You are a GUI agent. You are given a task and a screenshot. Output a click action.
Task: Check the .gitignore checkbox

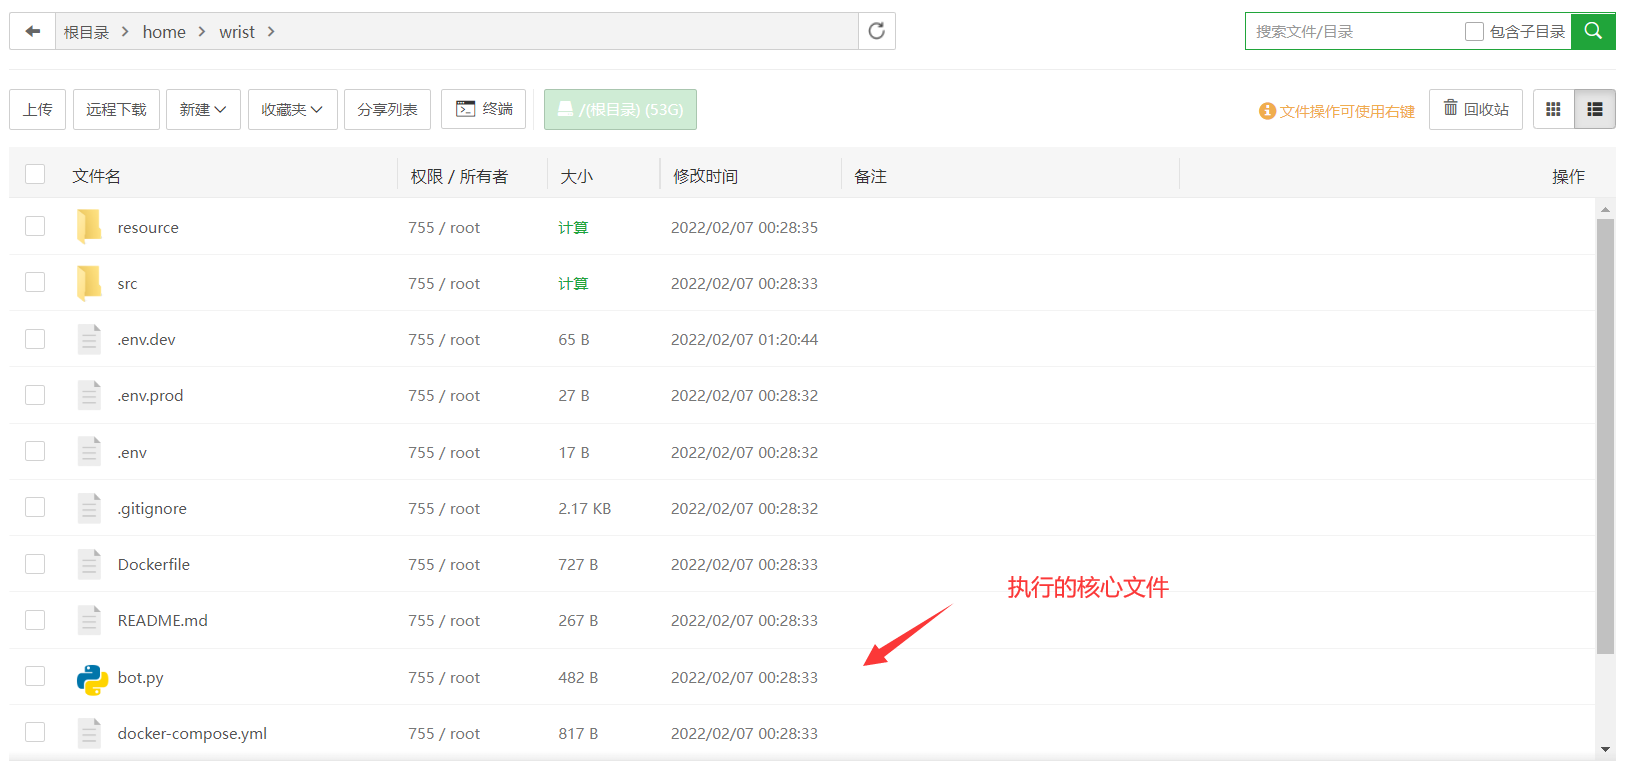[x=35, y=507]
